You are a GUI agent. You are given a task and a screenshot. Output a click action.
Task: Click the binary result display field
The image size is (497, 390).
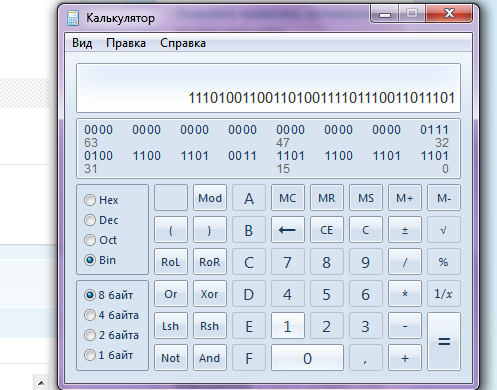click(x=268, y=88)
